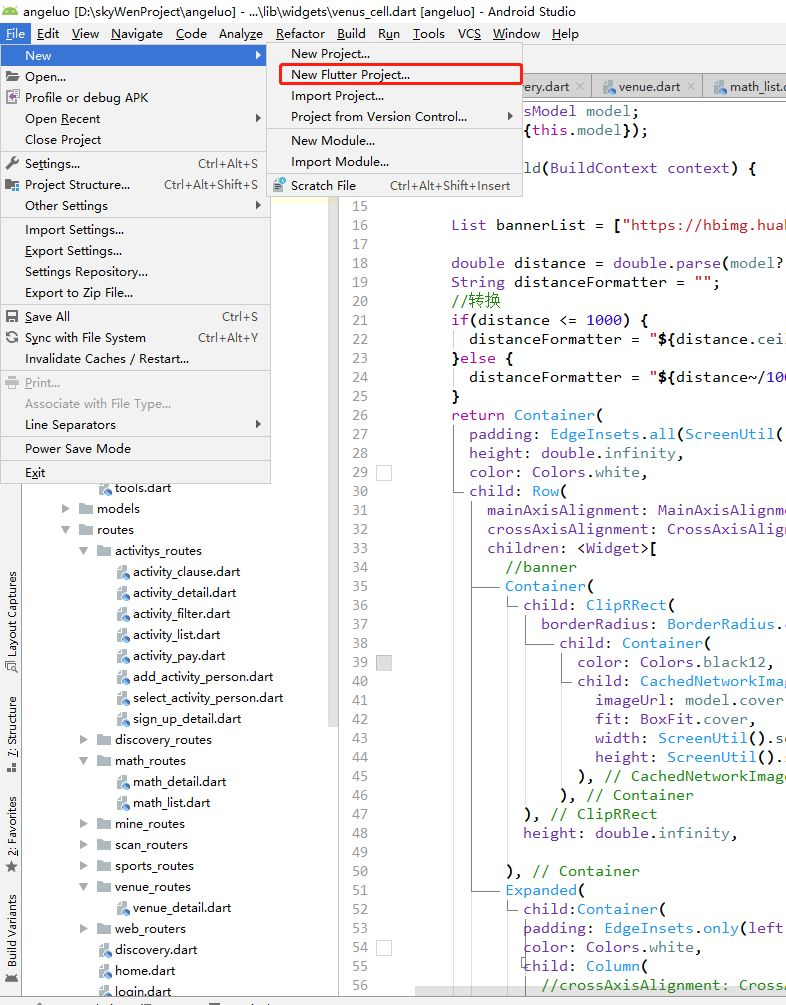This screenshot has height=1005, width=786.
Task: Click the Structure tool window icon
Action: (12, 767)
